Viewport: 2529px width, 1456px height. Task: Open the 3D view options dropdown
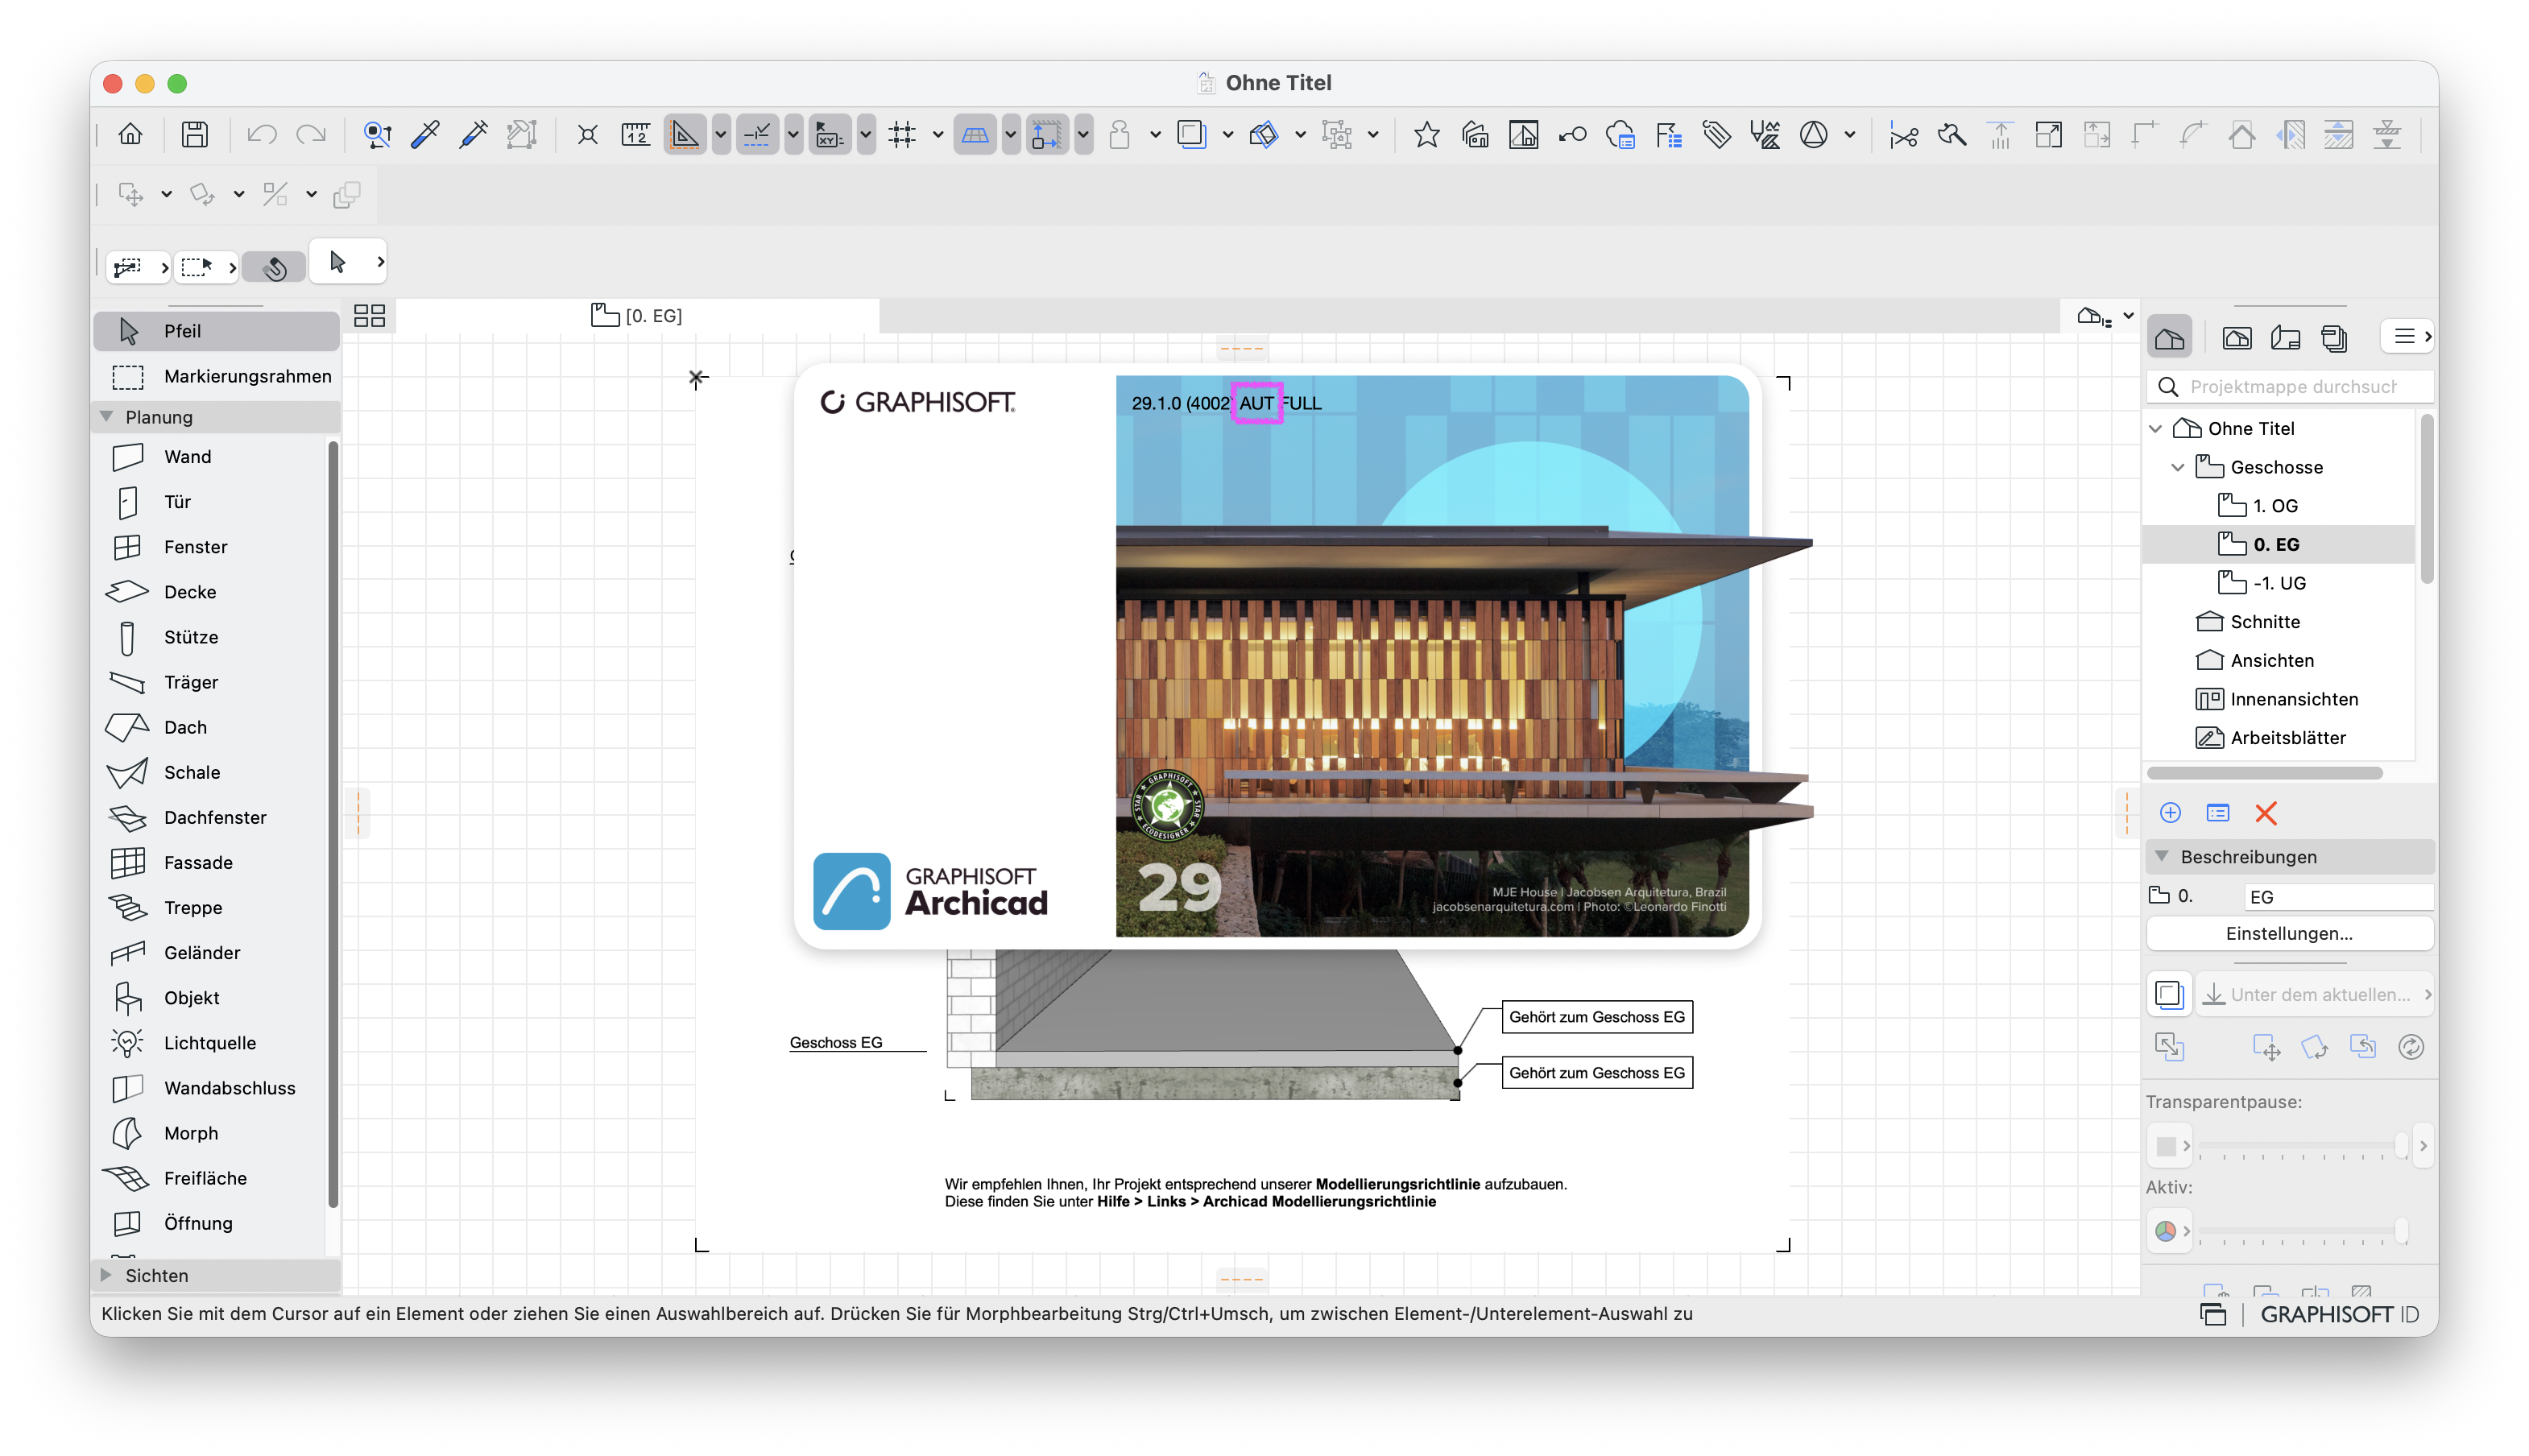2128,316
